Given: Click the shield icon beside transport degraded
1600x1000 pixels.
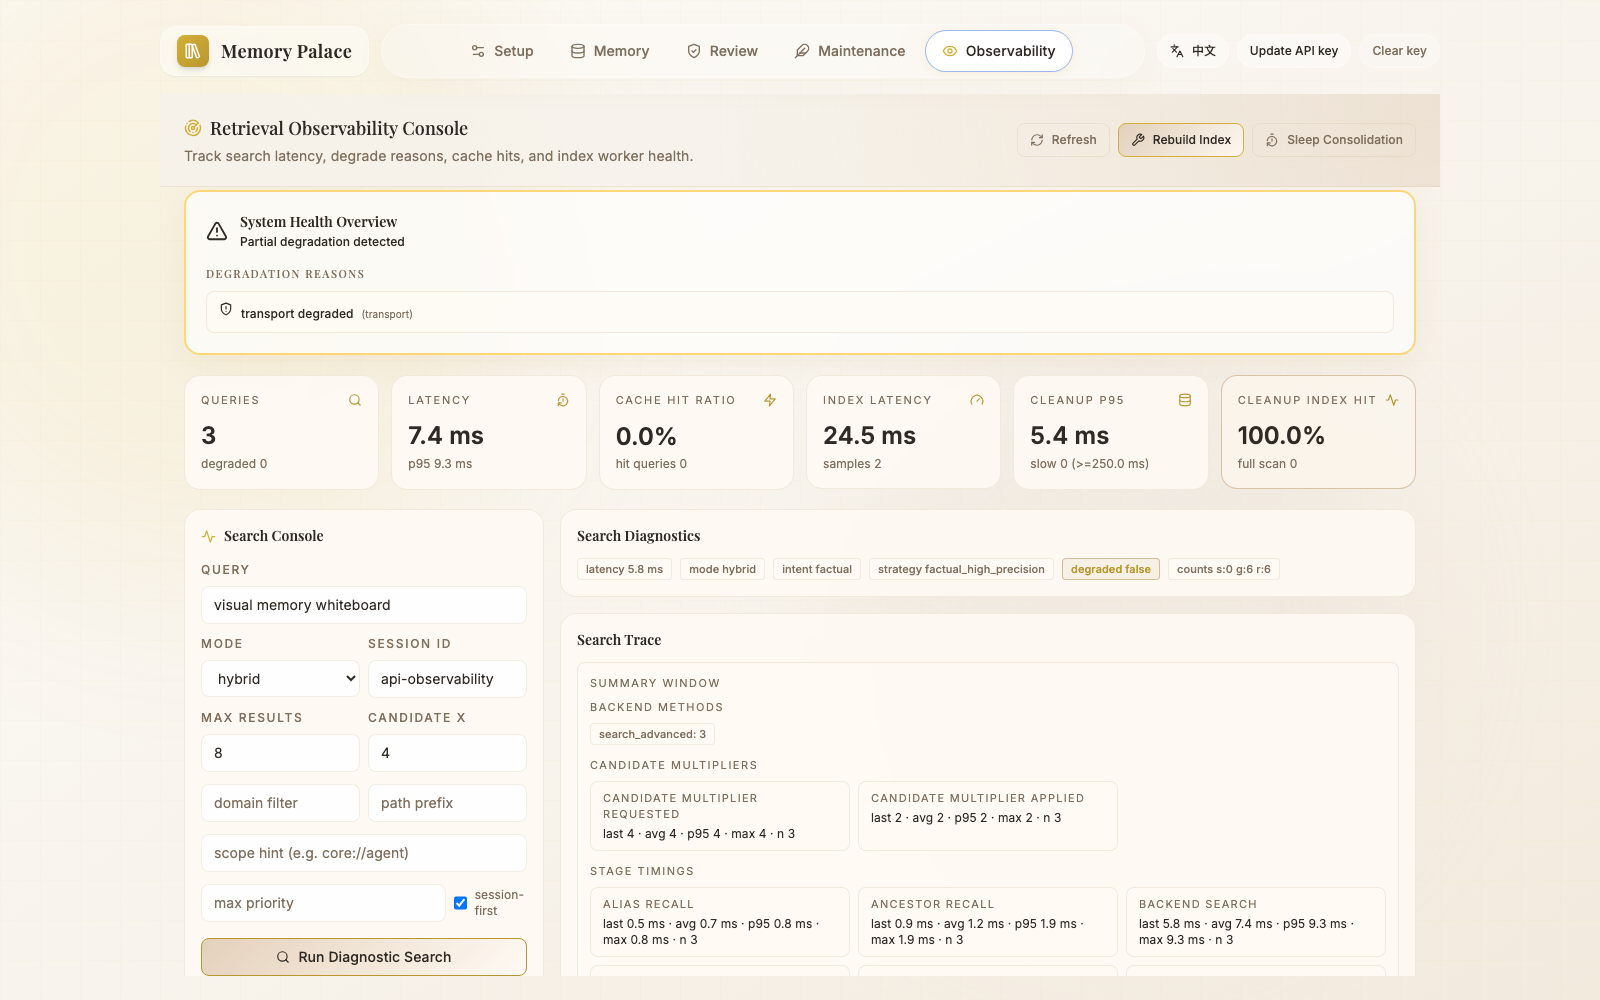Looking at the screenshot, I should 226,309.
